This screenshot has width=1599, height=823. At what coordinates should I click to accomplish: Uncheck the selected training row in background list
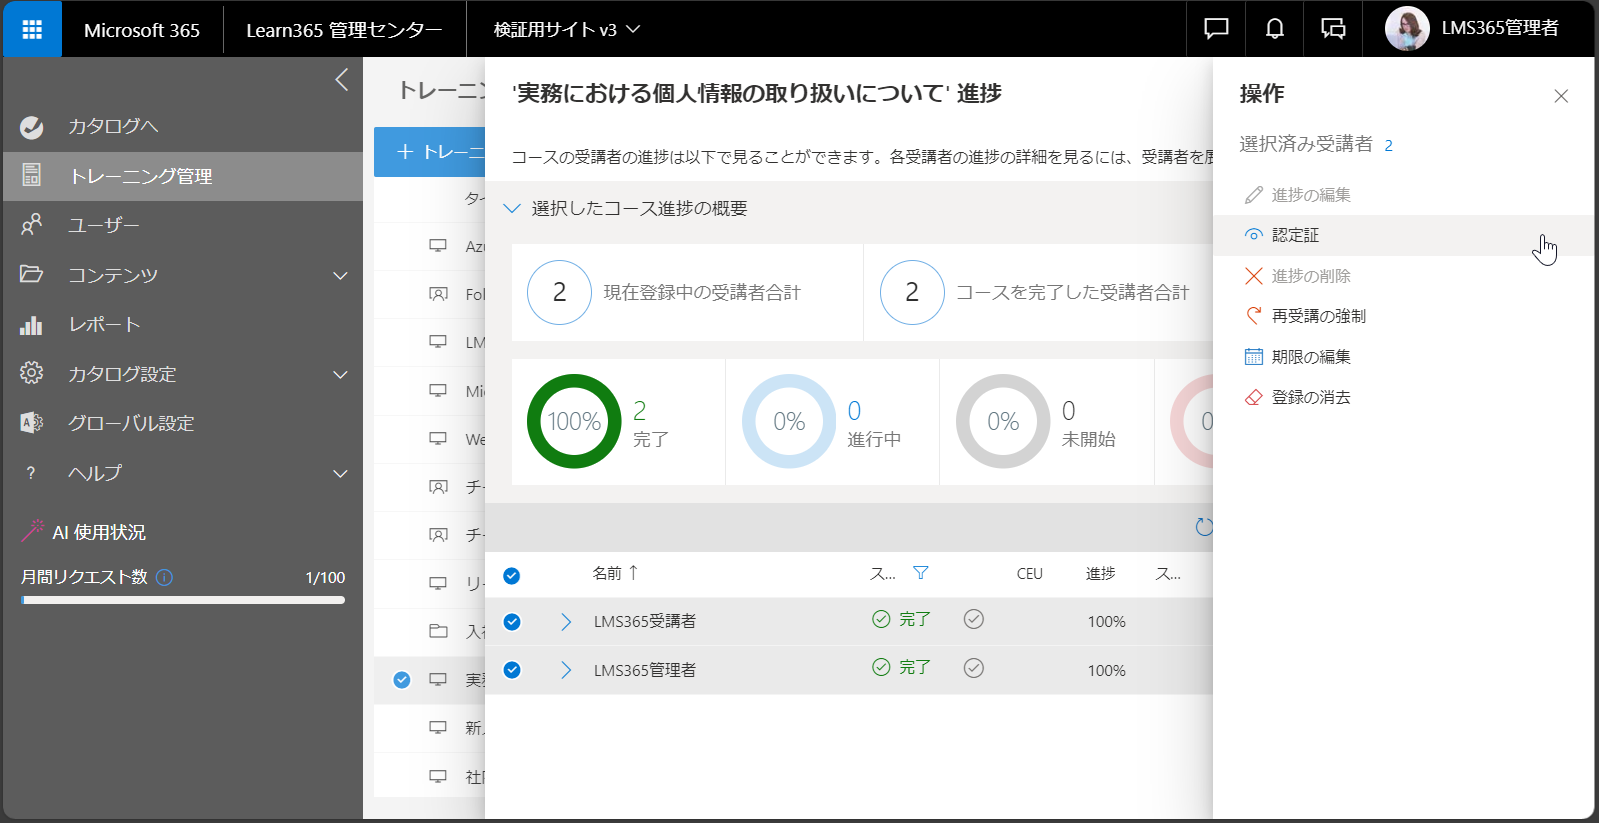[402, 680]
